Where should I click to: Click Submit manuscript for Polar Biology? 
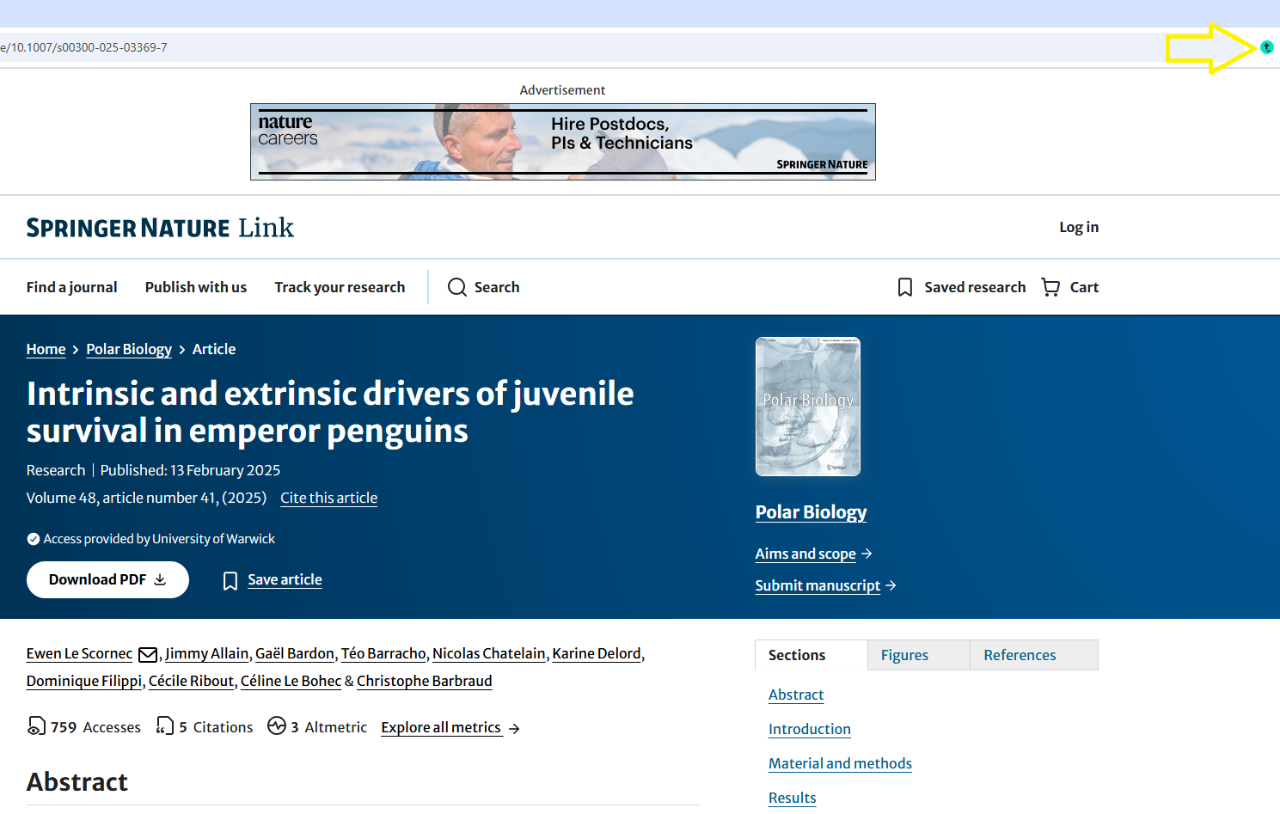point(817,585)
